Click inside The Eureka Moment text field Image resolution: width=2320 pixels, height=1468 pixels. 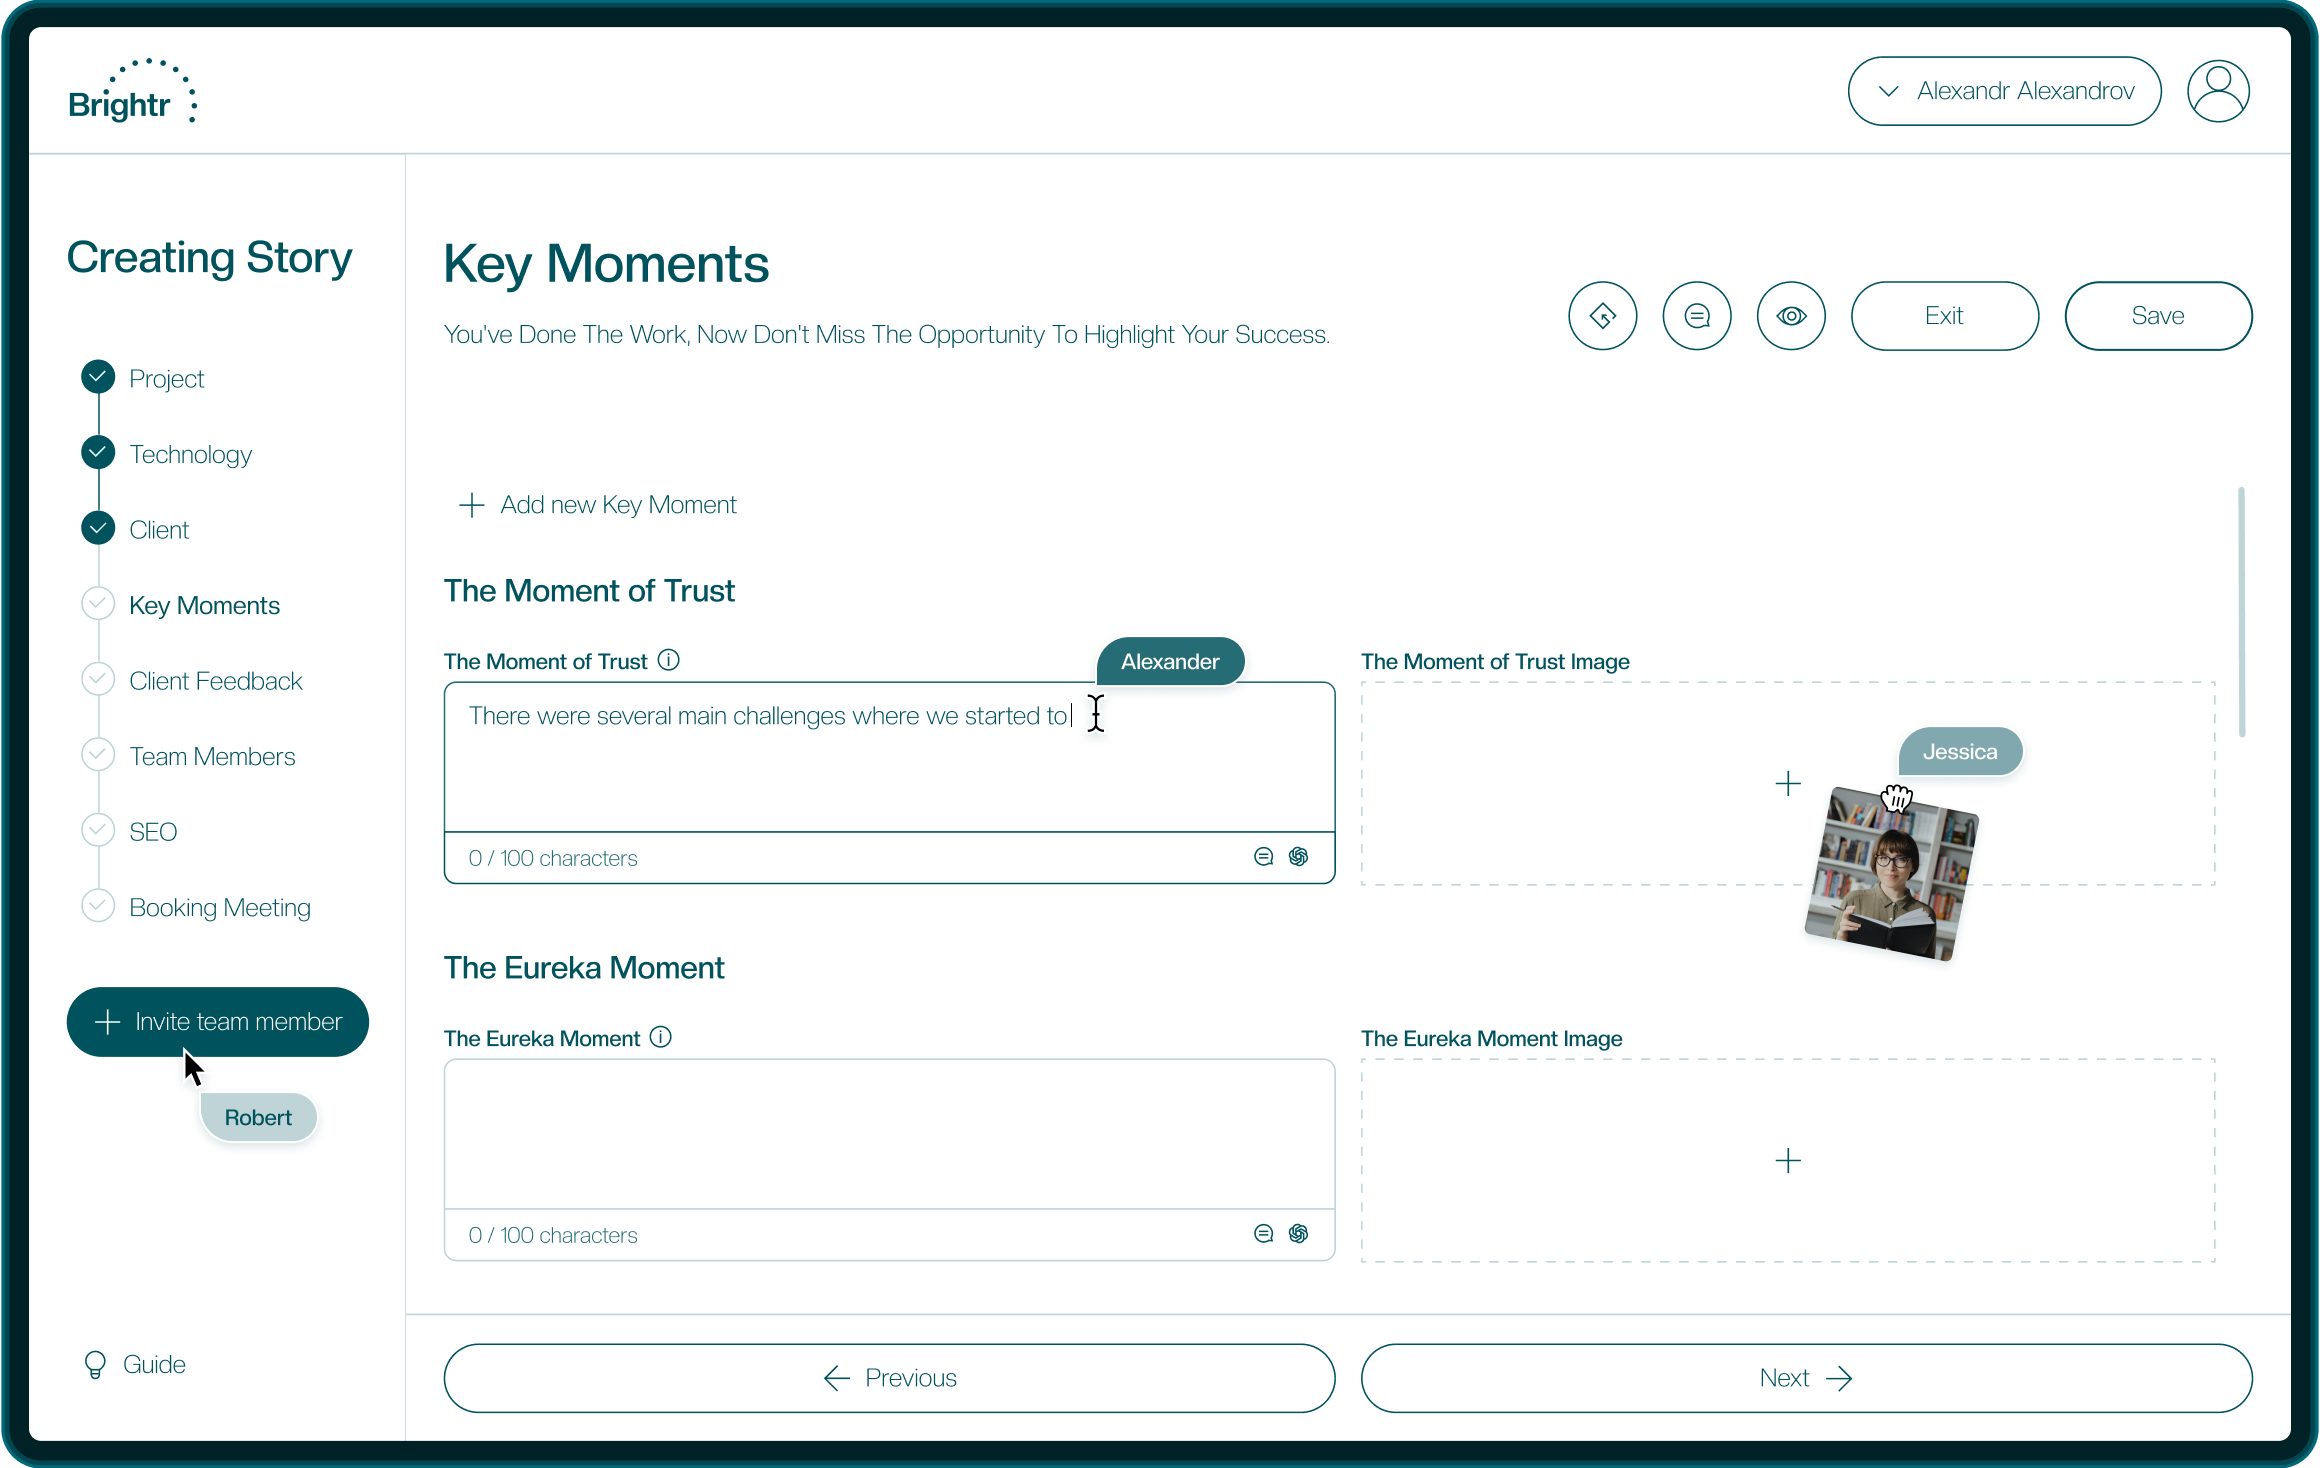pyautogui.click(x=888, y=1133)
